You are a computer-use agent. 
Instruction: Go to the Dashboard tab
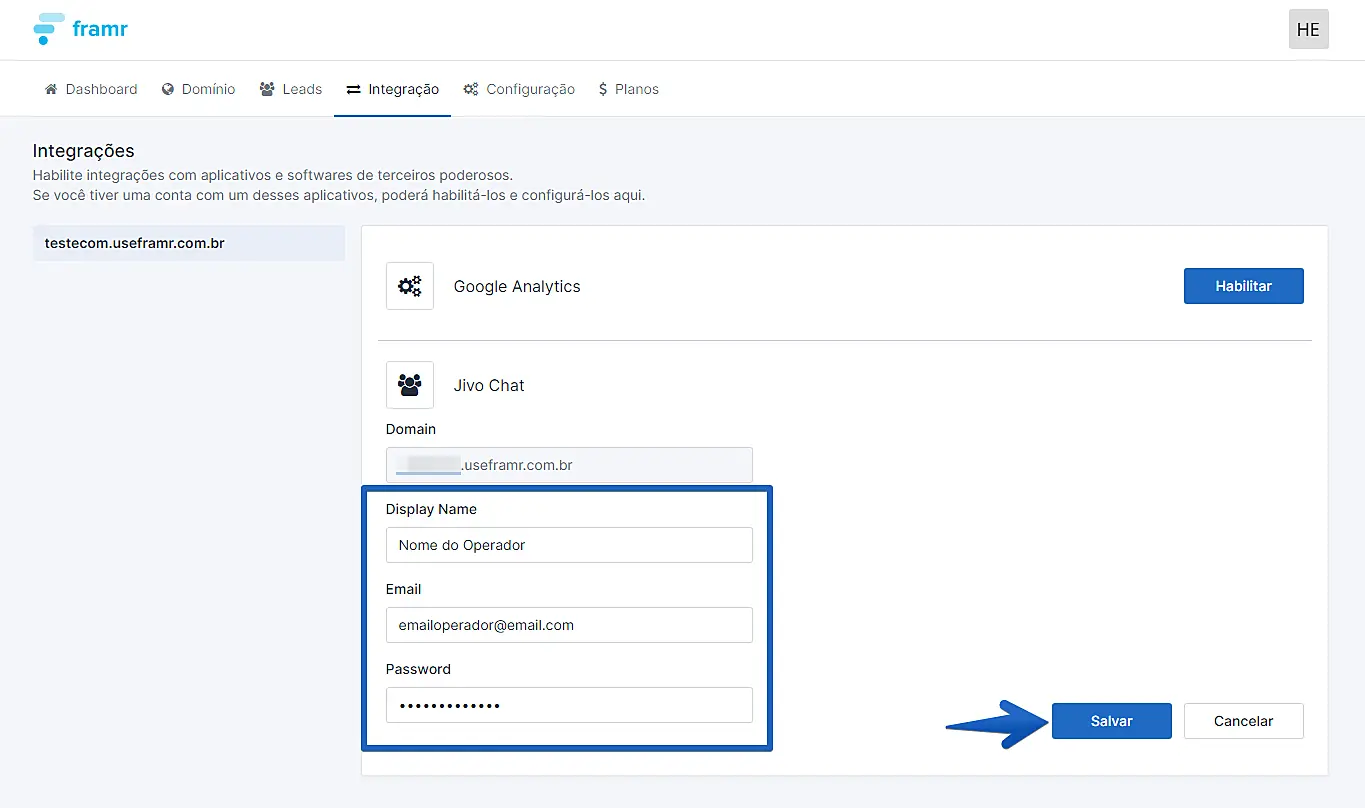point(91,89)
